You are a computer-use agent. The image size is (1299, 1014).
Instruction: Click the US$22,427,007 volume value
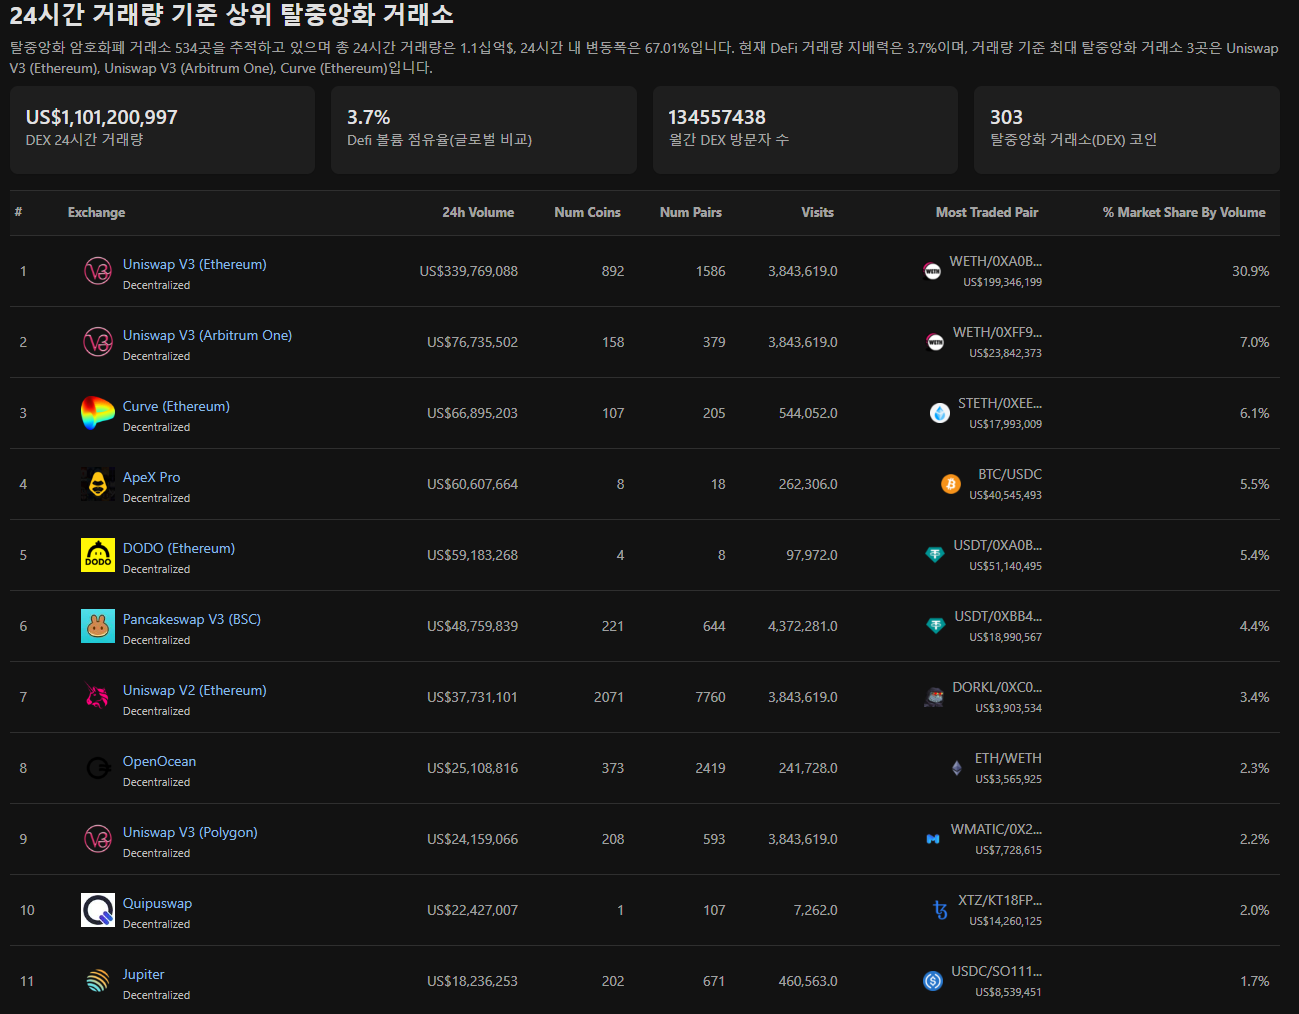point(472,910)
